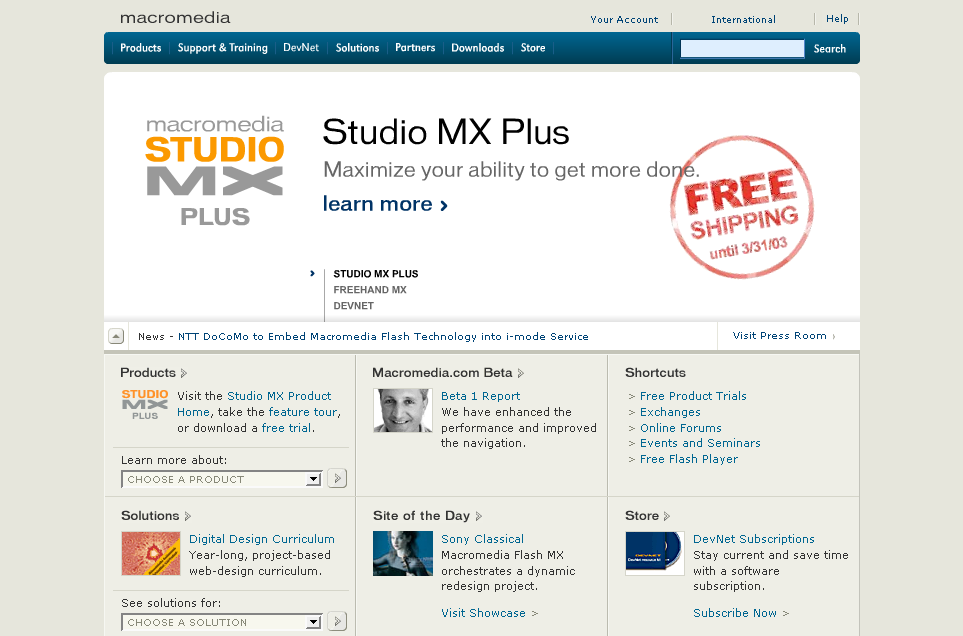Screen dimensions: 963x636
Task: Open the Sony Classical thumbnail image
Action: coord(403,554)
